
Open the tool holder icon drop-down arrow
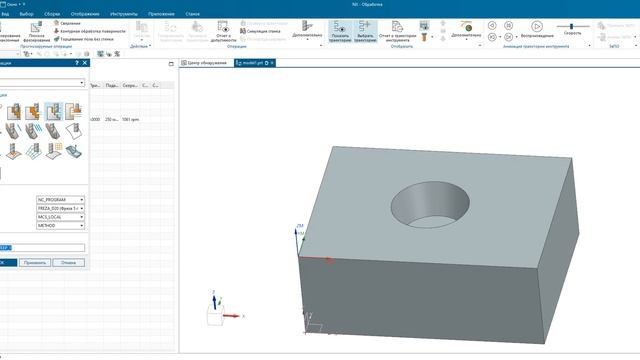click(x=432, y=37)
